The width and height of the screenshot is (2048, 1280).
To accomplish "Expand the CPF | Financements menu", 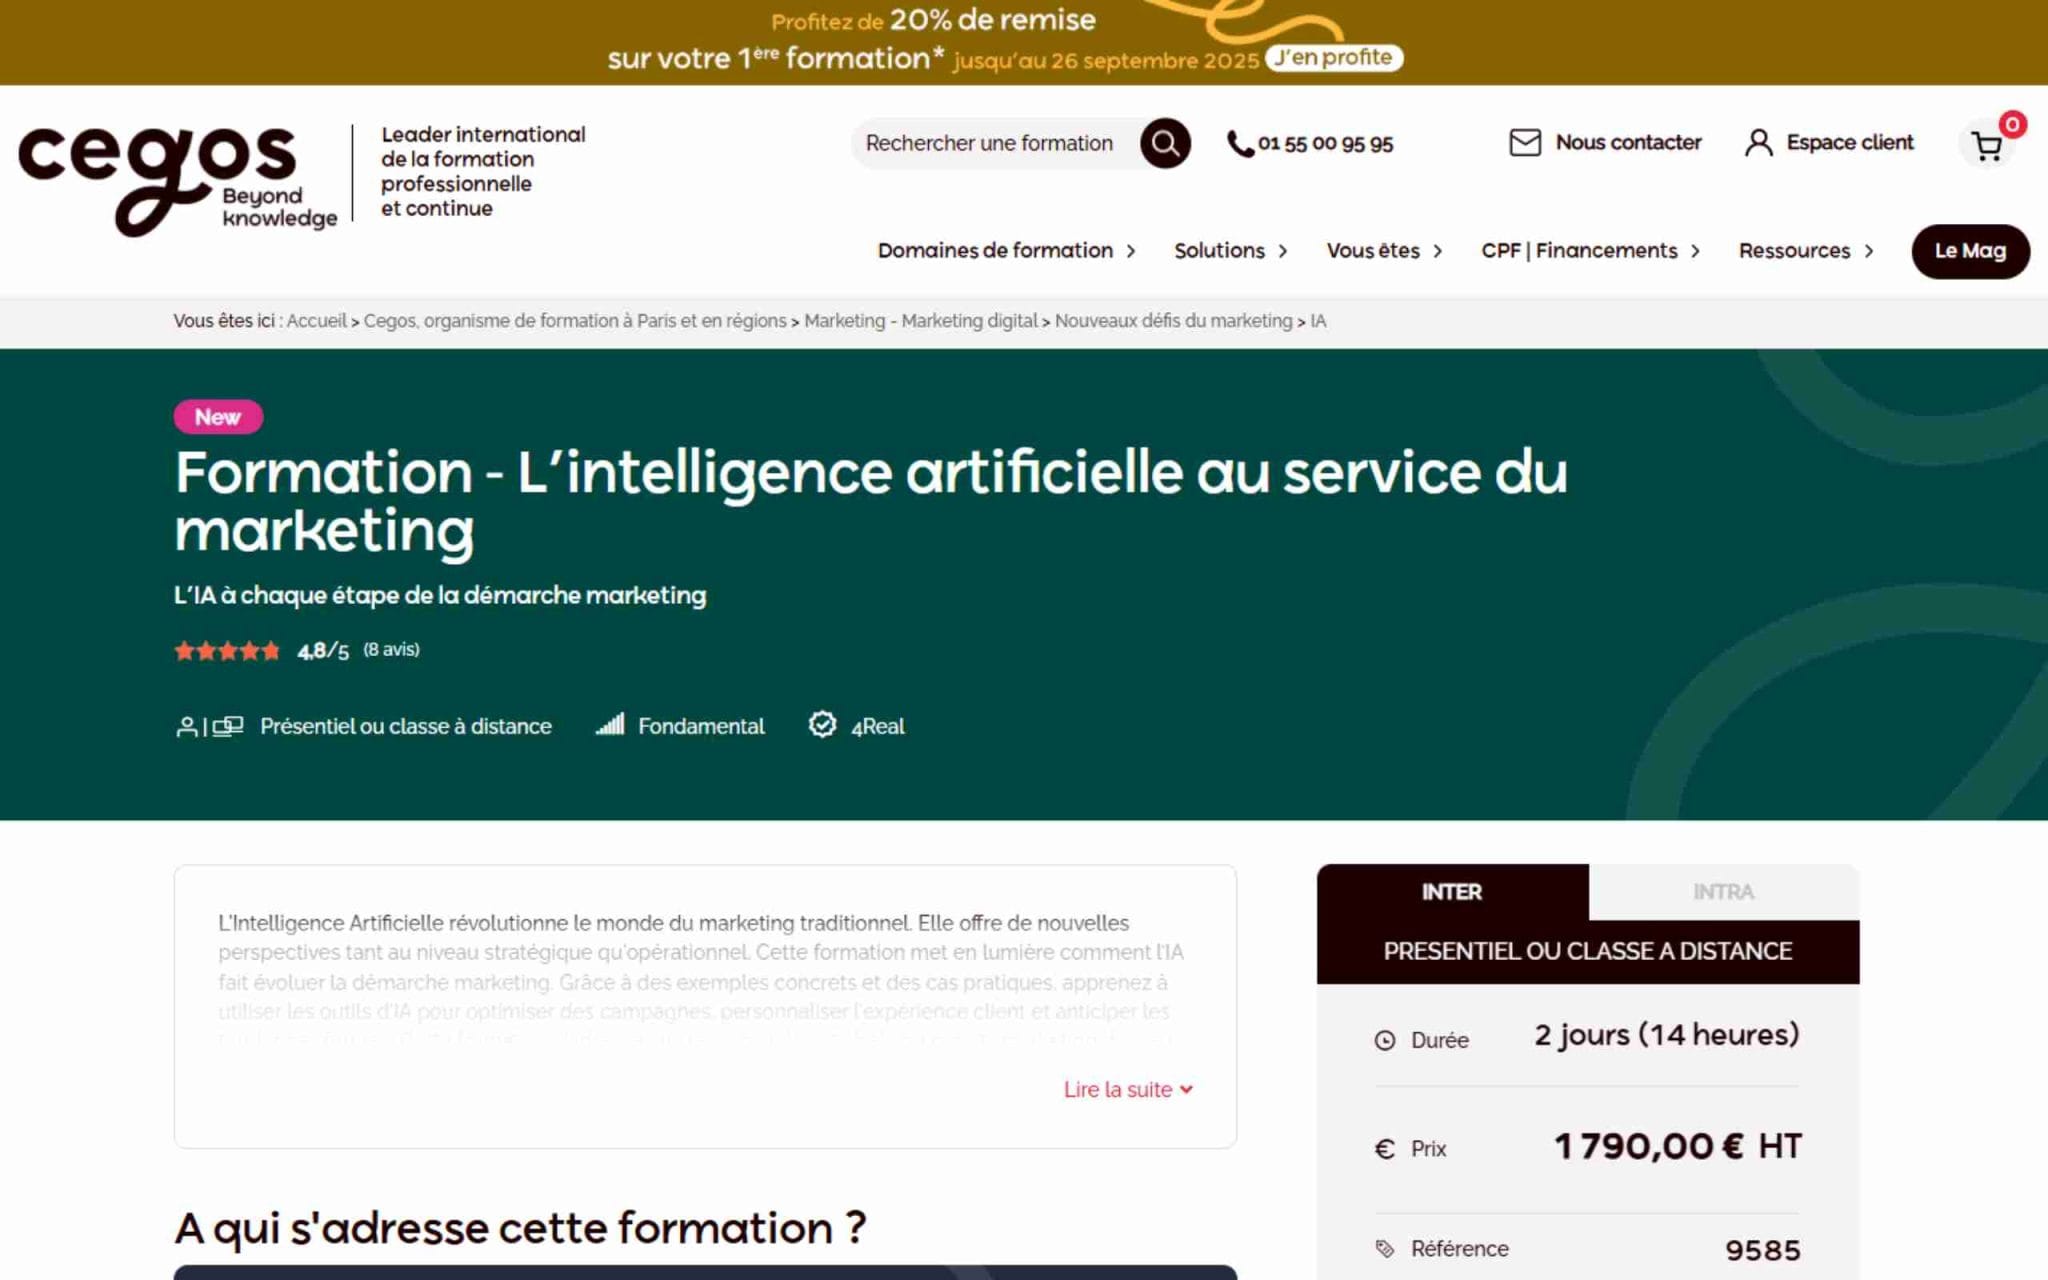I will (x=1590, y=251).
